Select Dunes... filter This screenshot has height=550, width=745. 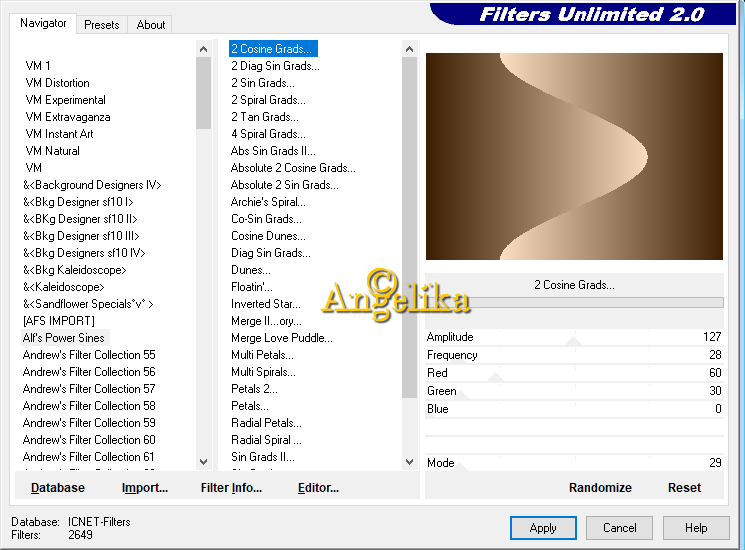click(x=250, y=270)
